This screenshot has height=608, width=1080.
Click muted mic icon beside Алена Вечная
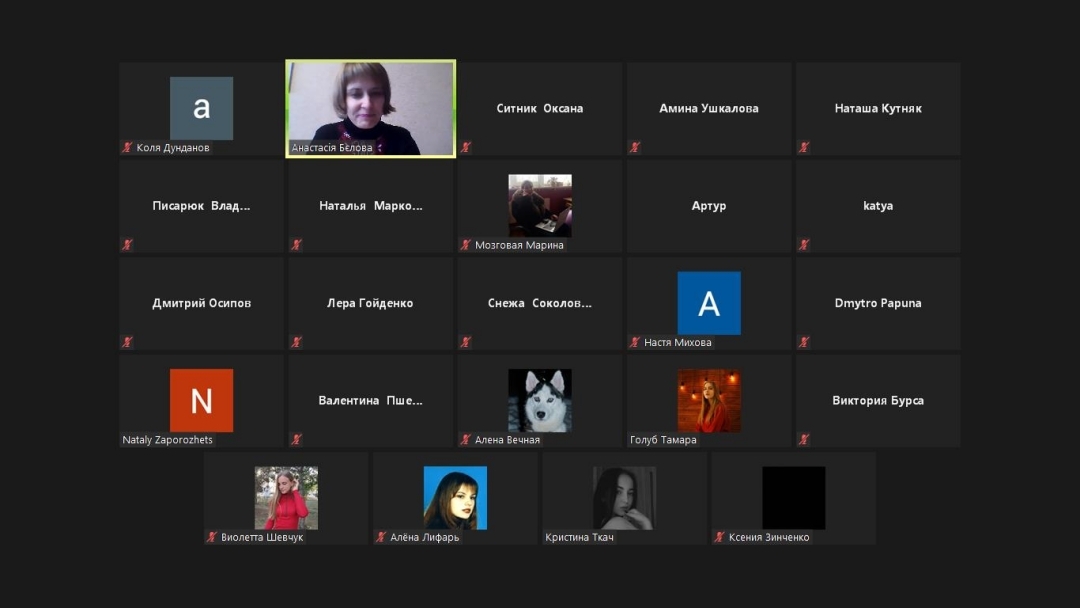tap(466, 439)
